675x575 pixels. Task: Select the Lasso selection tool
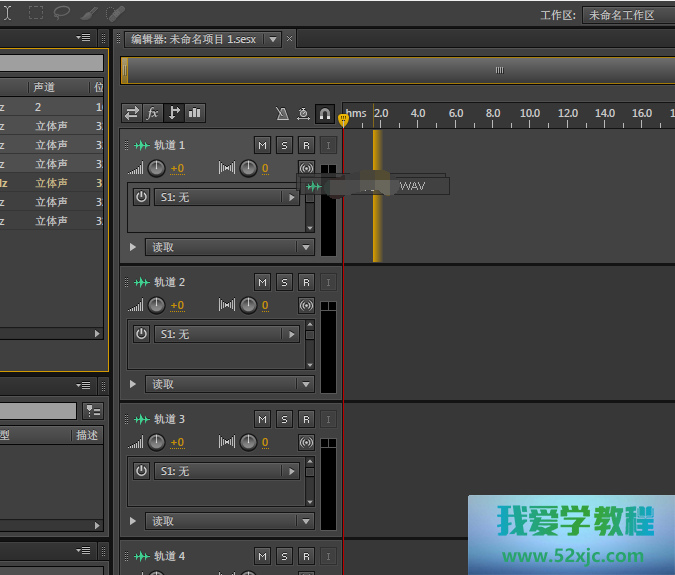pyautogui.click(x=62, y=13)
